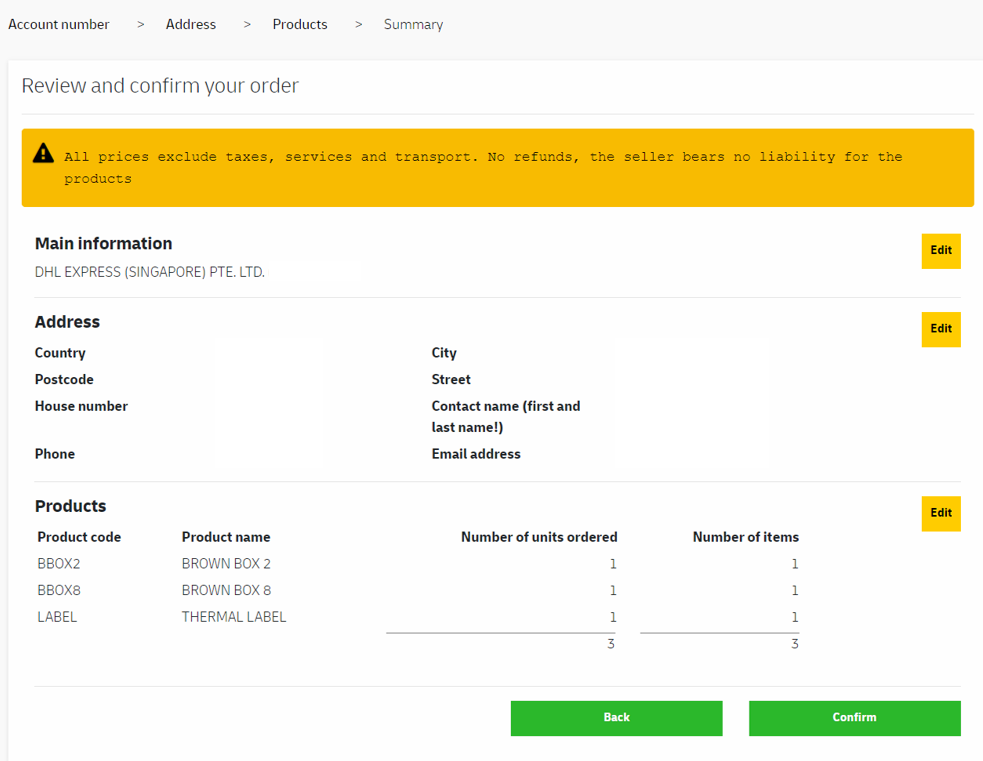Edit the Address section
Viewport: 983px width, 761px height.
[x=940, y=329]
